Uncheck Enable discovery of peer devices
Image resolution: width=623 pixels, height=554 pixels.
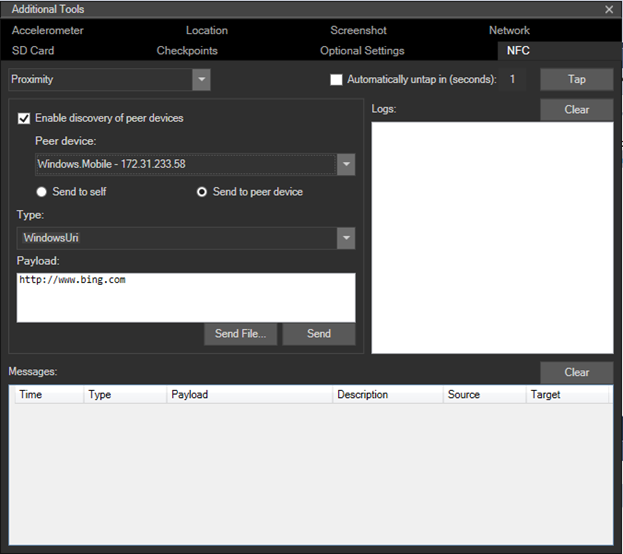[x=24, y=118]
